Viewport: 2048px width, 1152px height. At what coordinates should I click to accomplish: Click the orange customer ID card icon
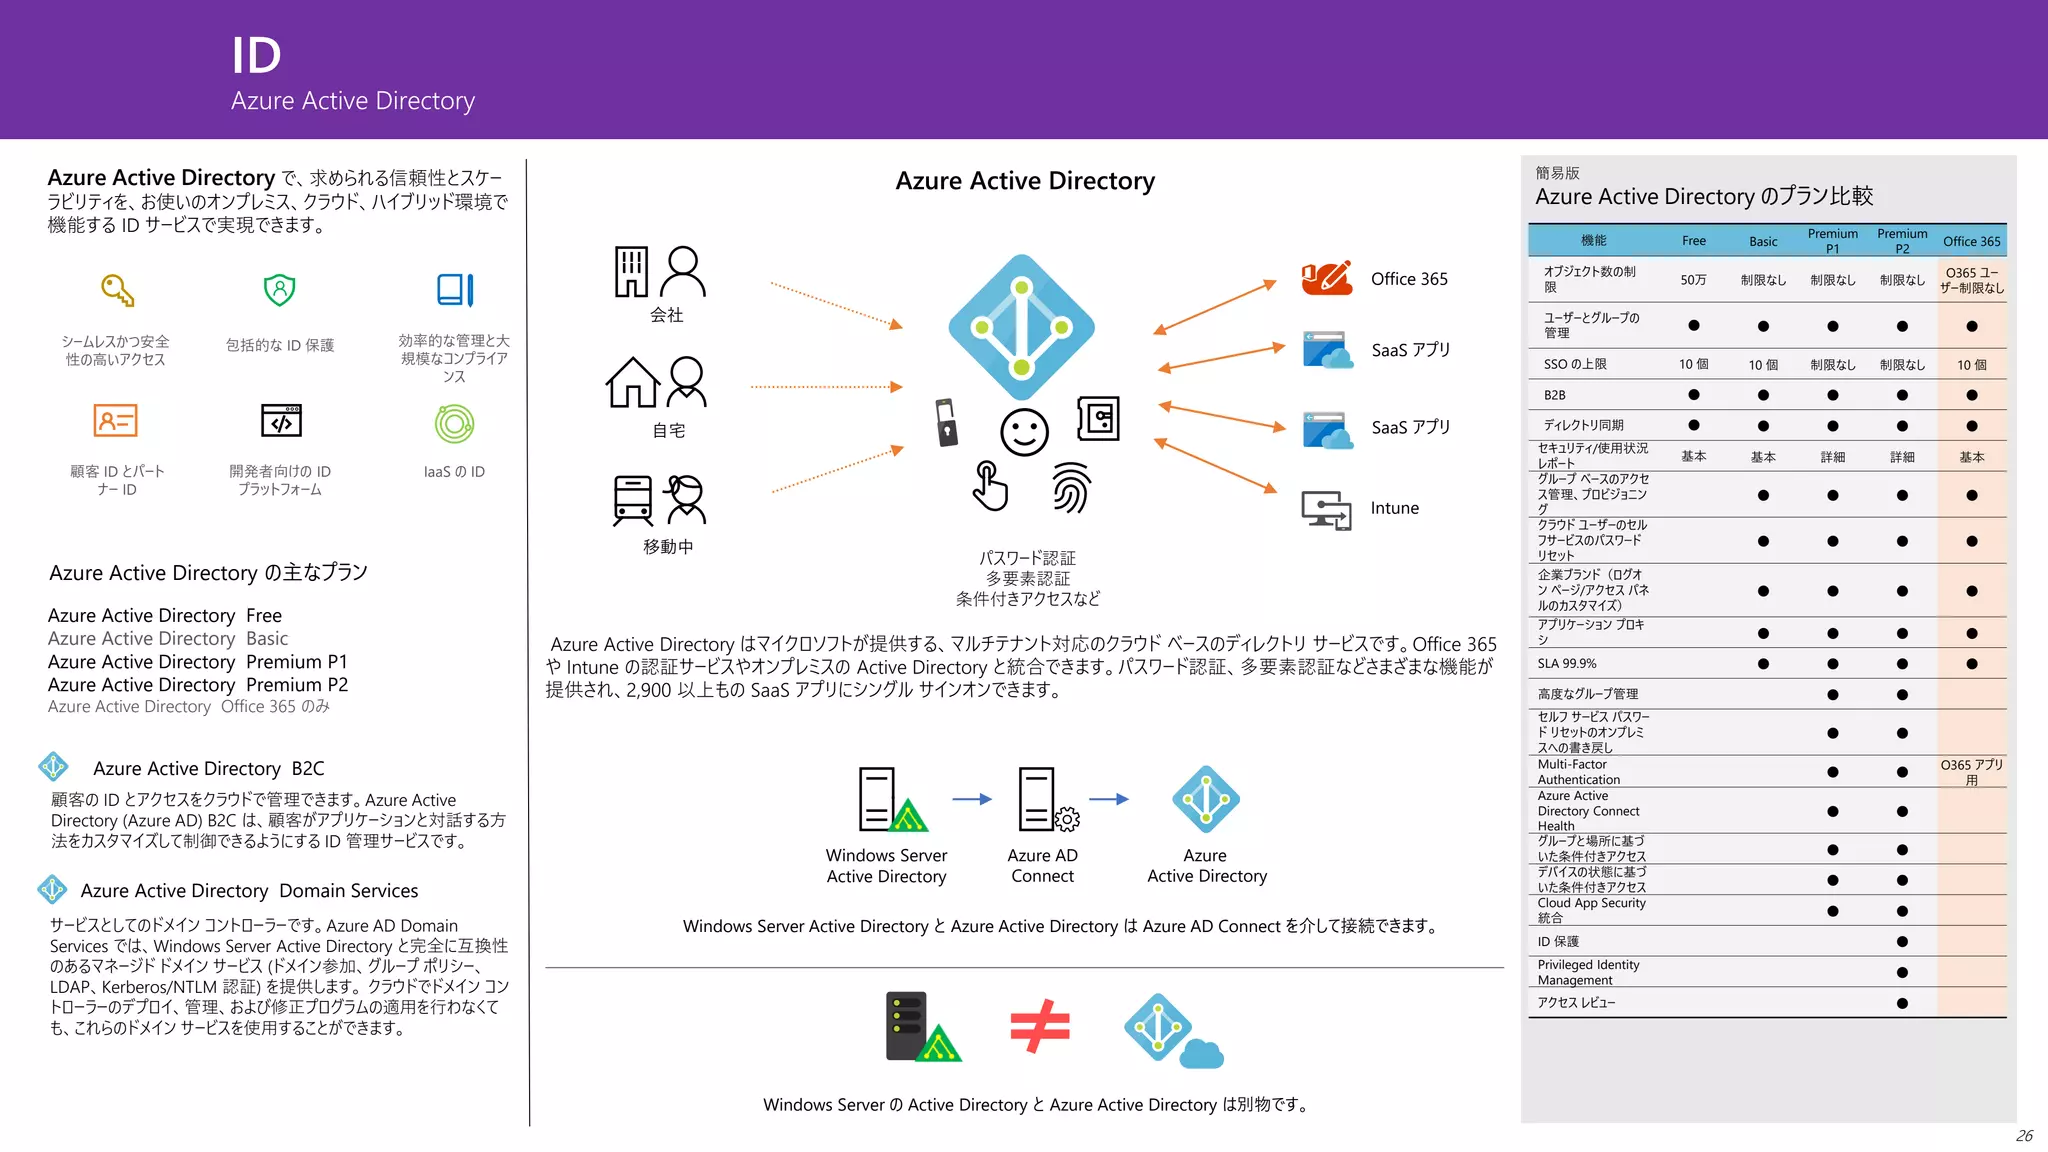tap(115, 421)
